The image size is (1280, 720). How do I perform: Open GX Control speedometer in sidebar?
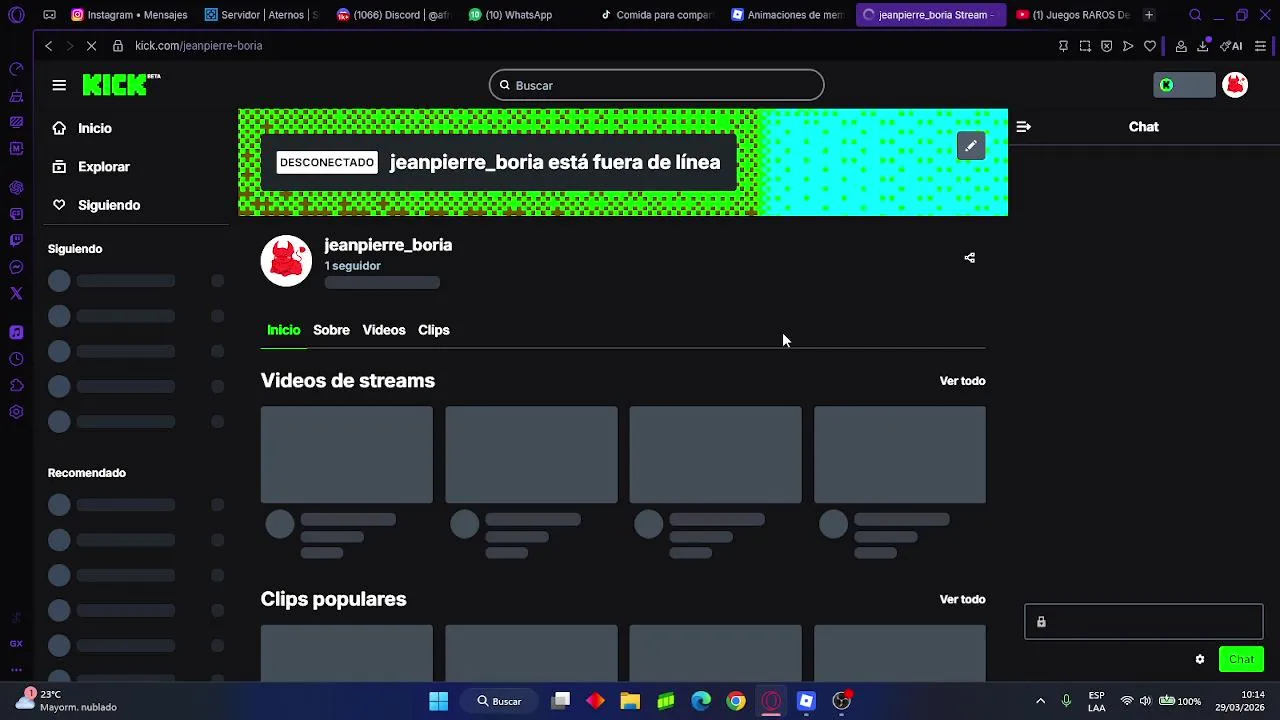16,69
